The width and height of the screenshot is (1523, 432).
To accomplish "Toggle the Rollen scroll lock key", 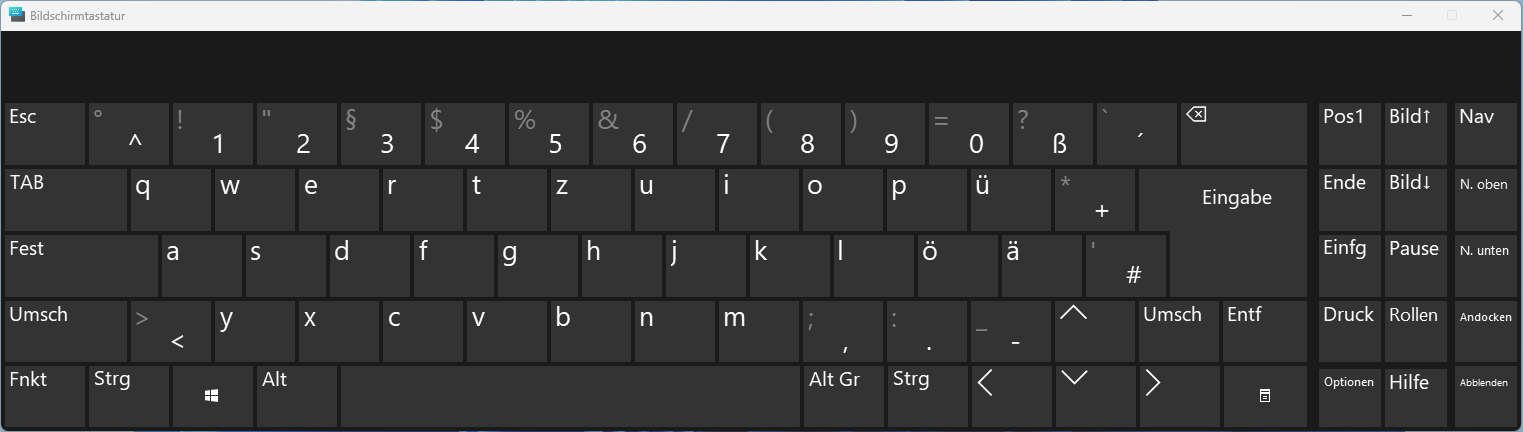I will tap(1414, 331).
